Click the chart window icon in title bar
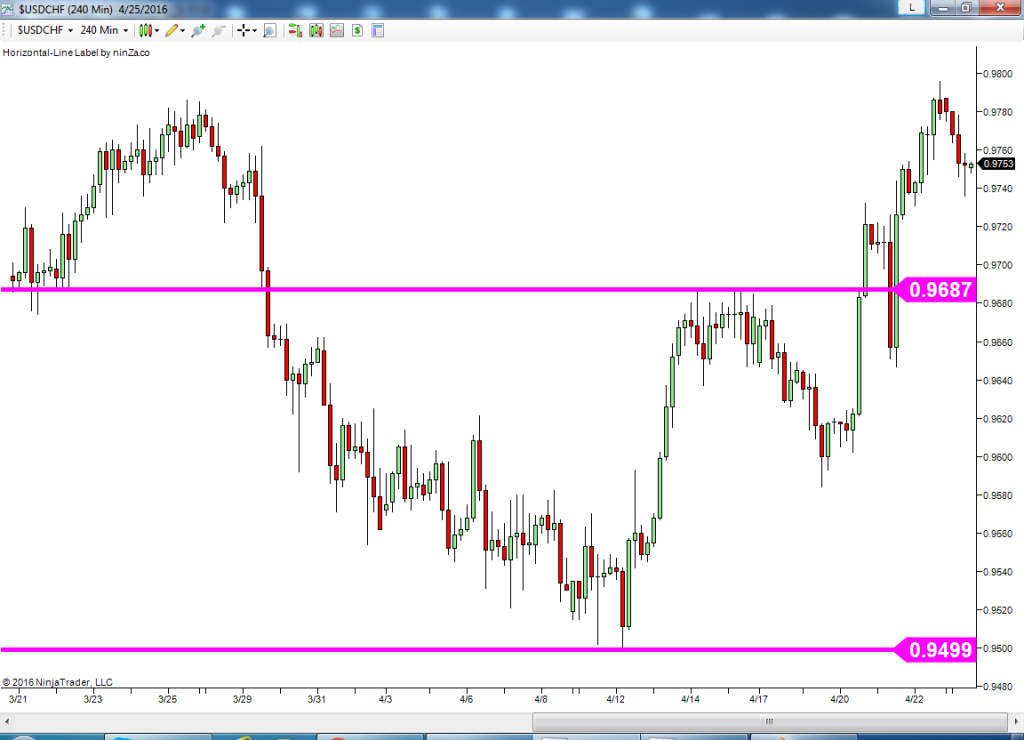 (x=7, y=9)
